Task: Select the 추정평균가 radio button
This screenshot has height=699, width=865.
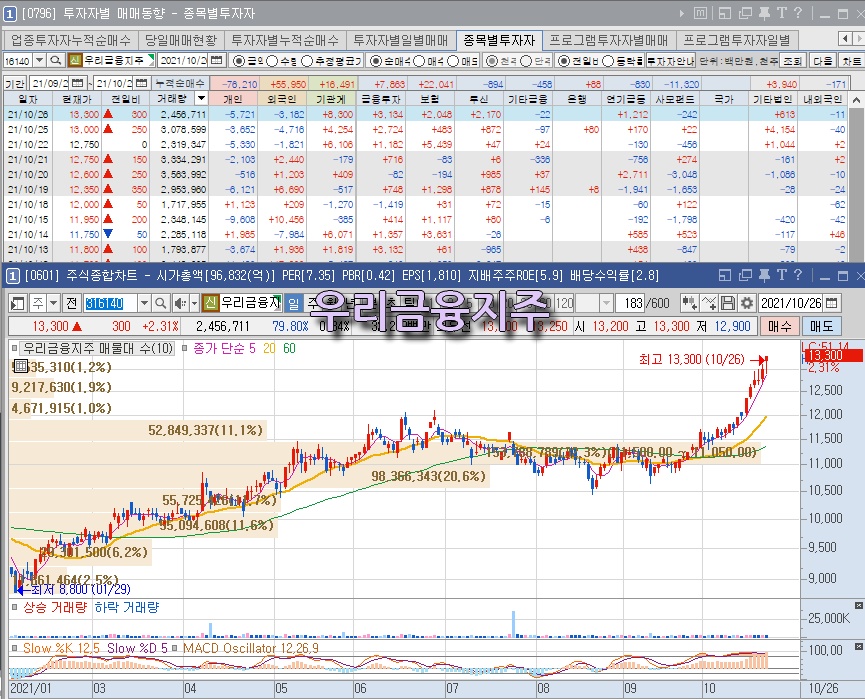Action: (307, 61)
